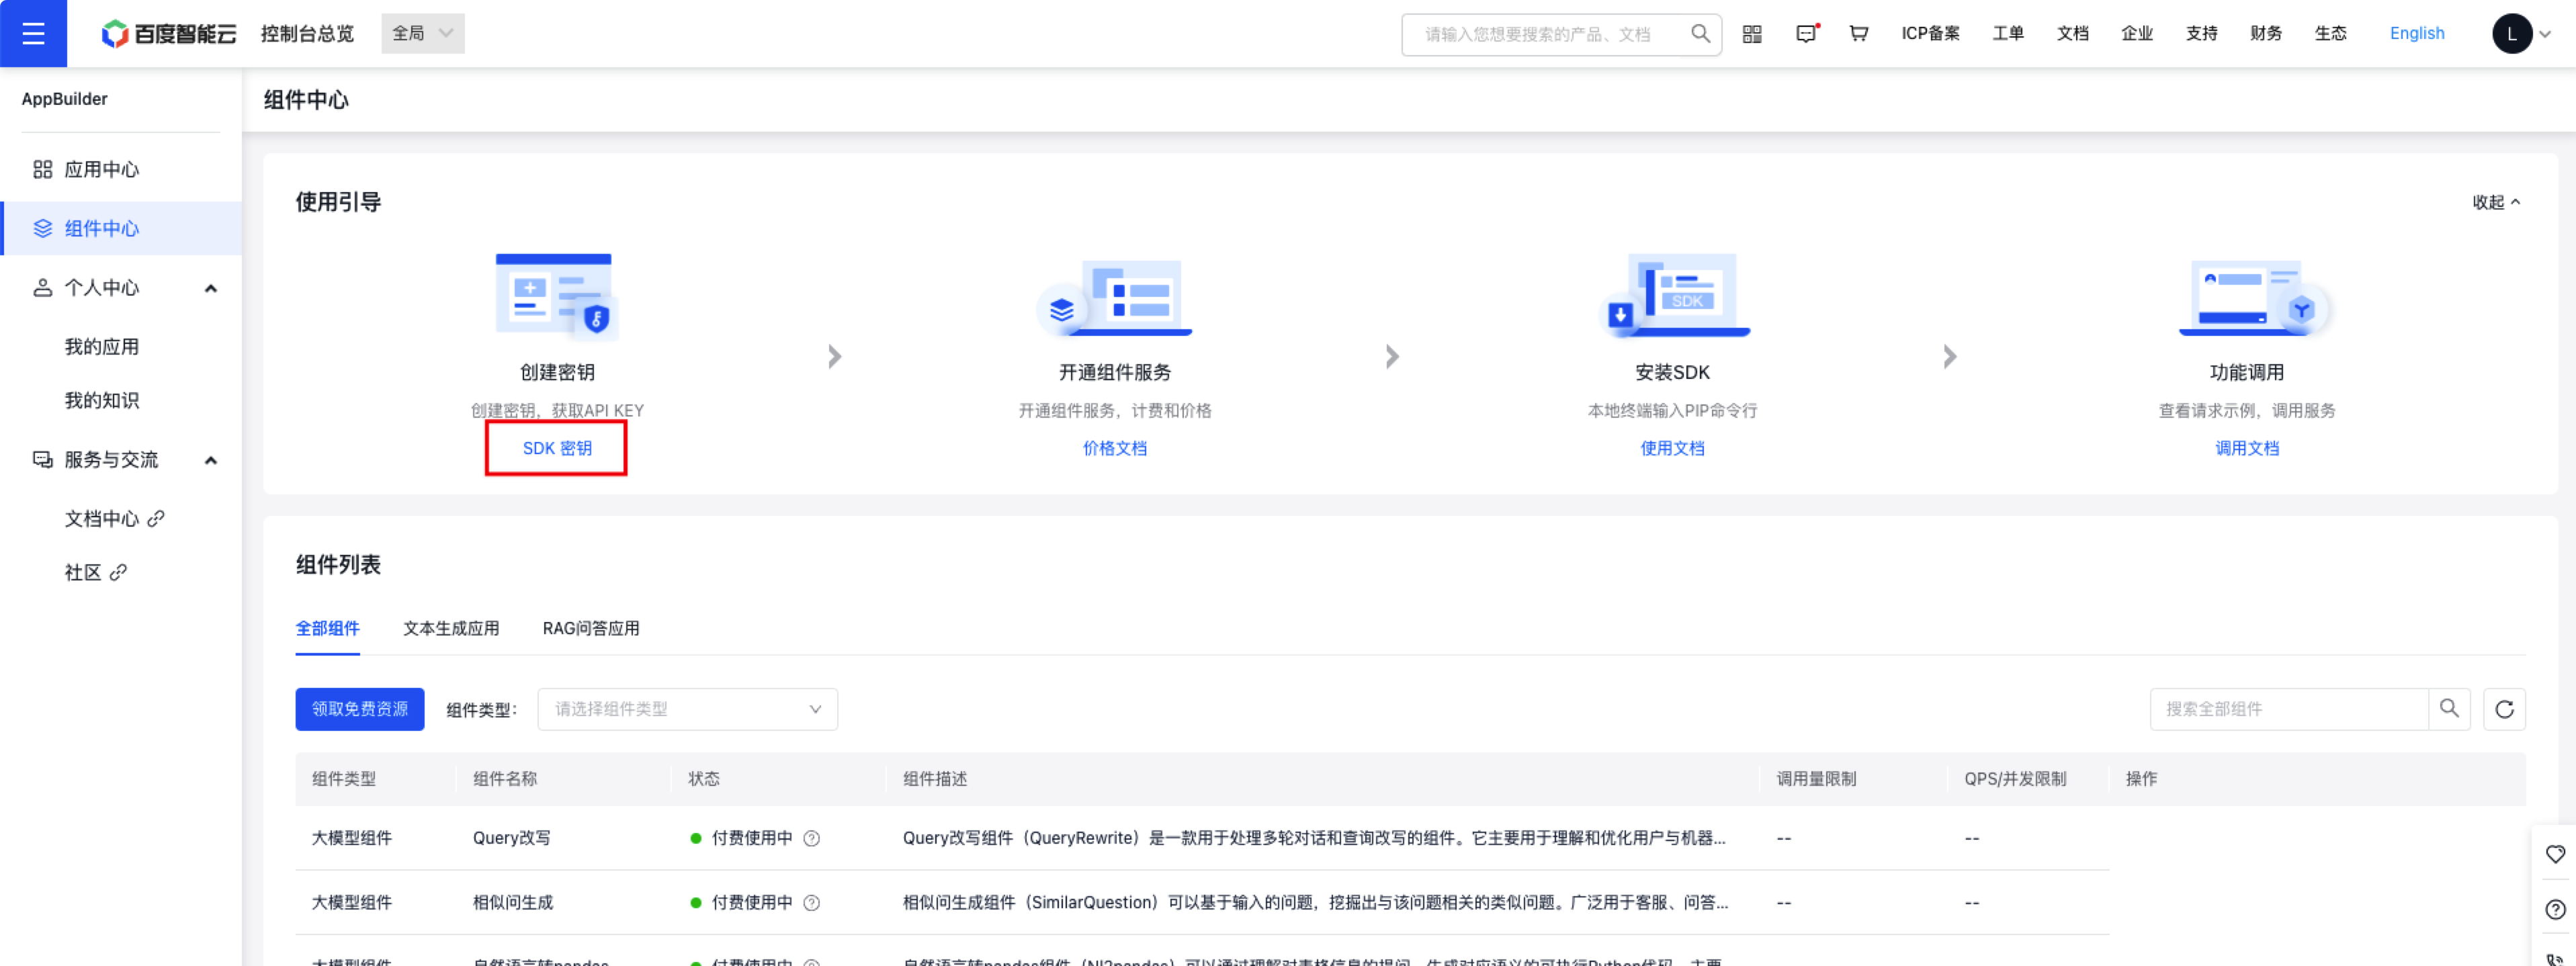Click the 服务与交流 chat icon in sidebar
Screen dimensions: 2576x966
42,460
